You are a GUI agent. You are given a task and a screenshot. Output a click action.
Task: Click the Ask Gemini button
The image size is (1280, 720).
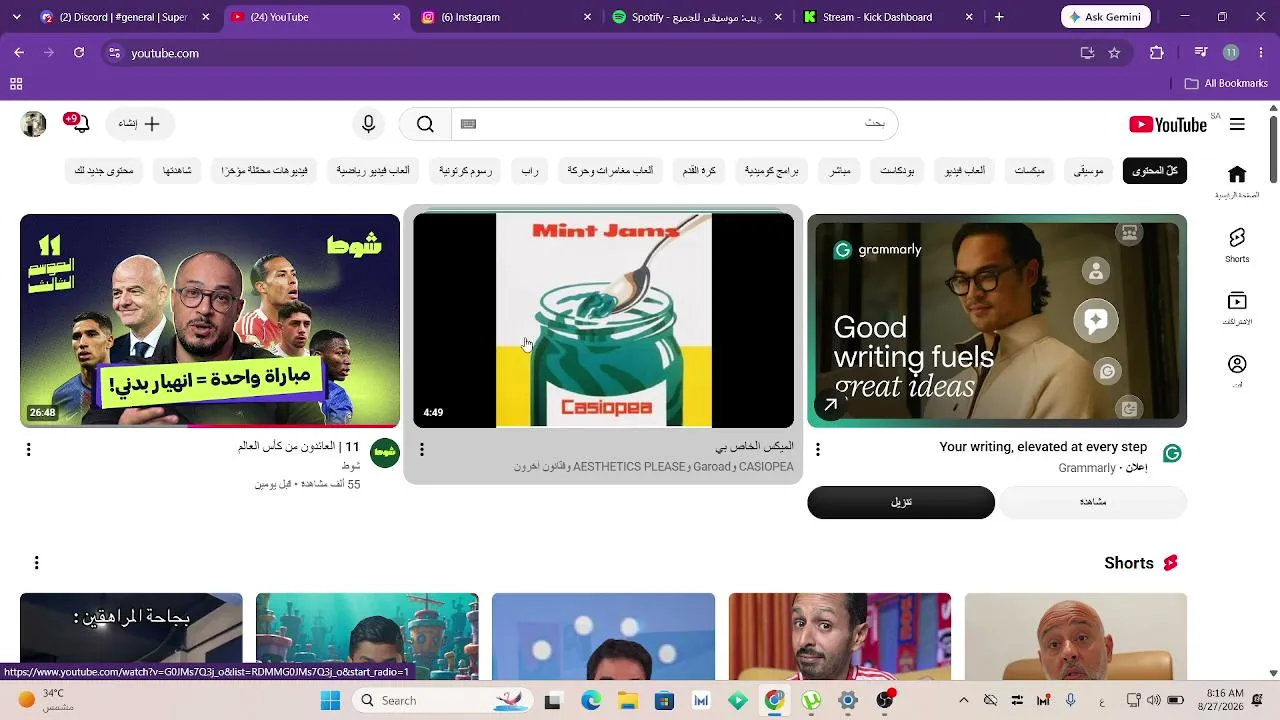(x=1105, y=17)
